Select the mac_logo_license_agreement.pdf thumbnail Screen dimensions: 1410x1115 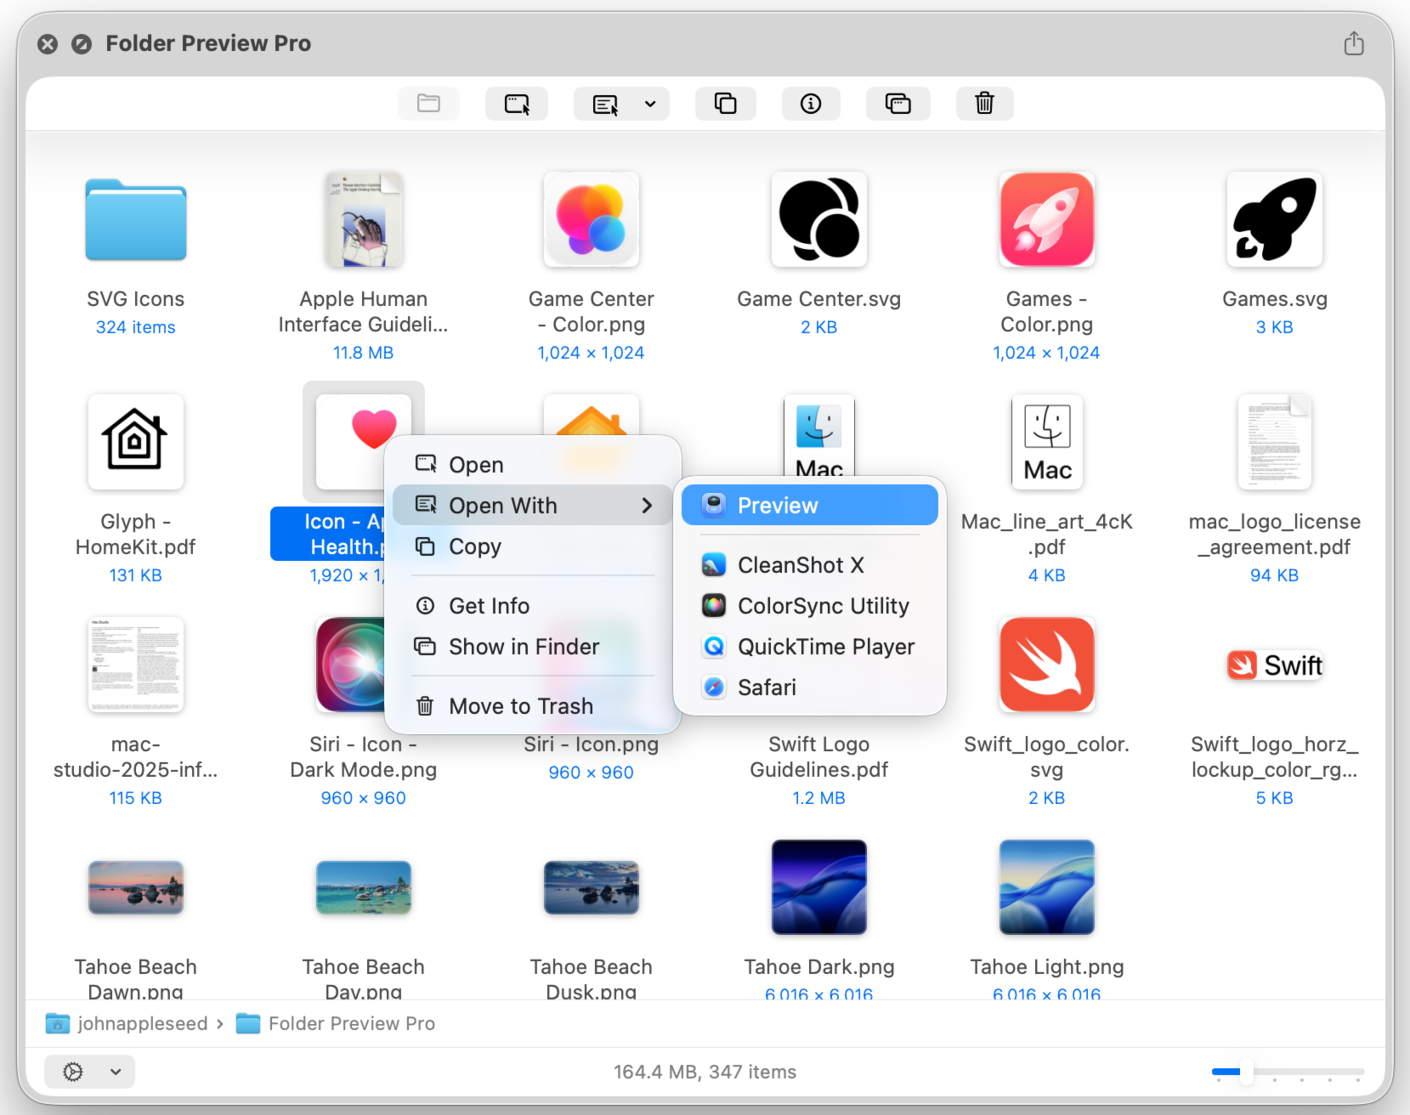pyautogui.click(x=1275, y=442)
